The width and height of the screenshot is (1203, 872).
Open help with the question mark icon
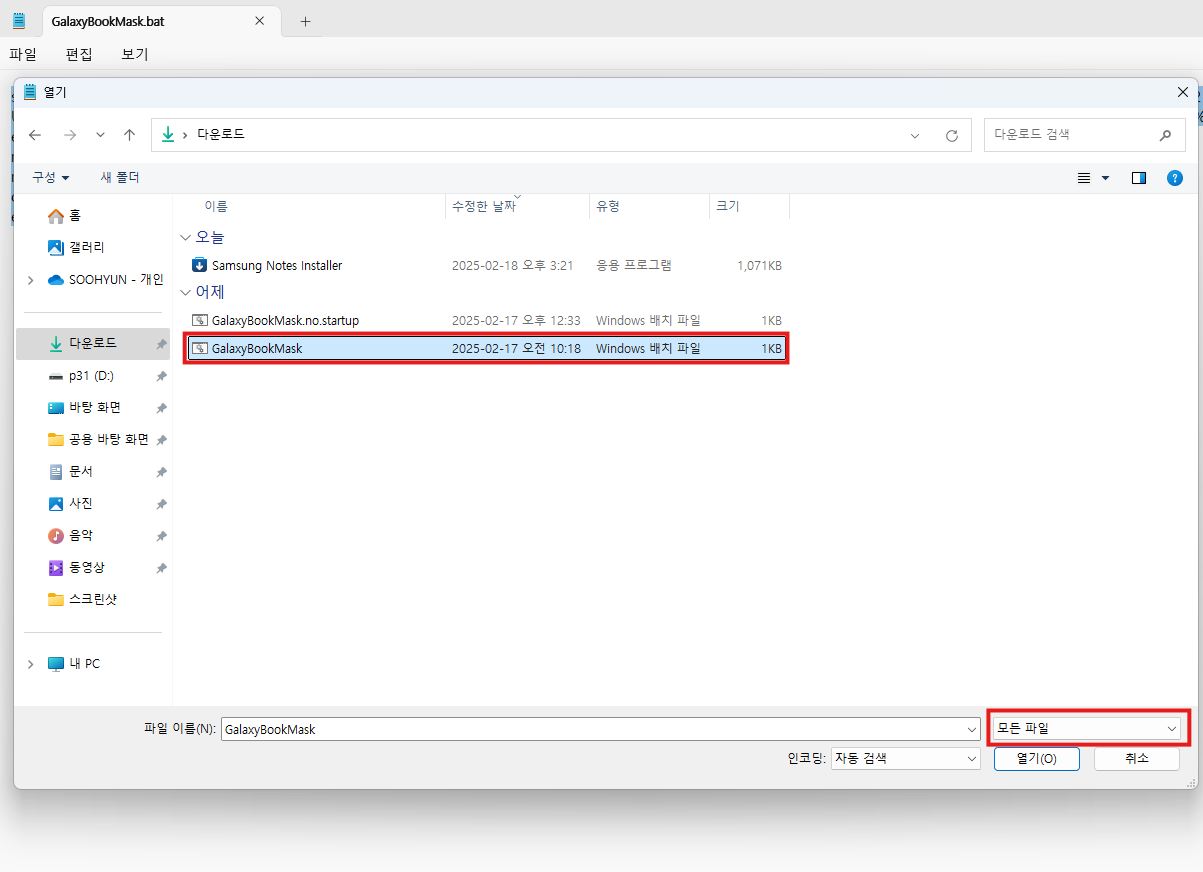1175,178
